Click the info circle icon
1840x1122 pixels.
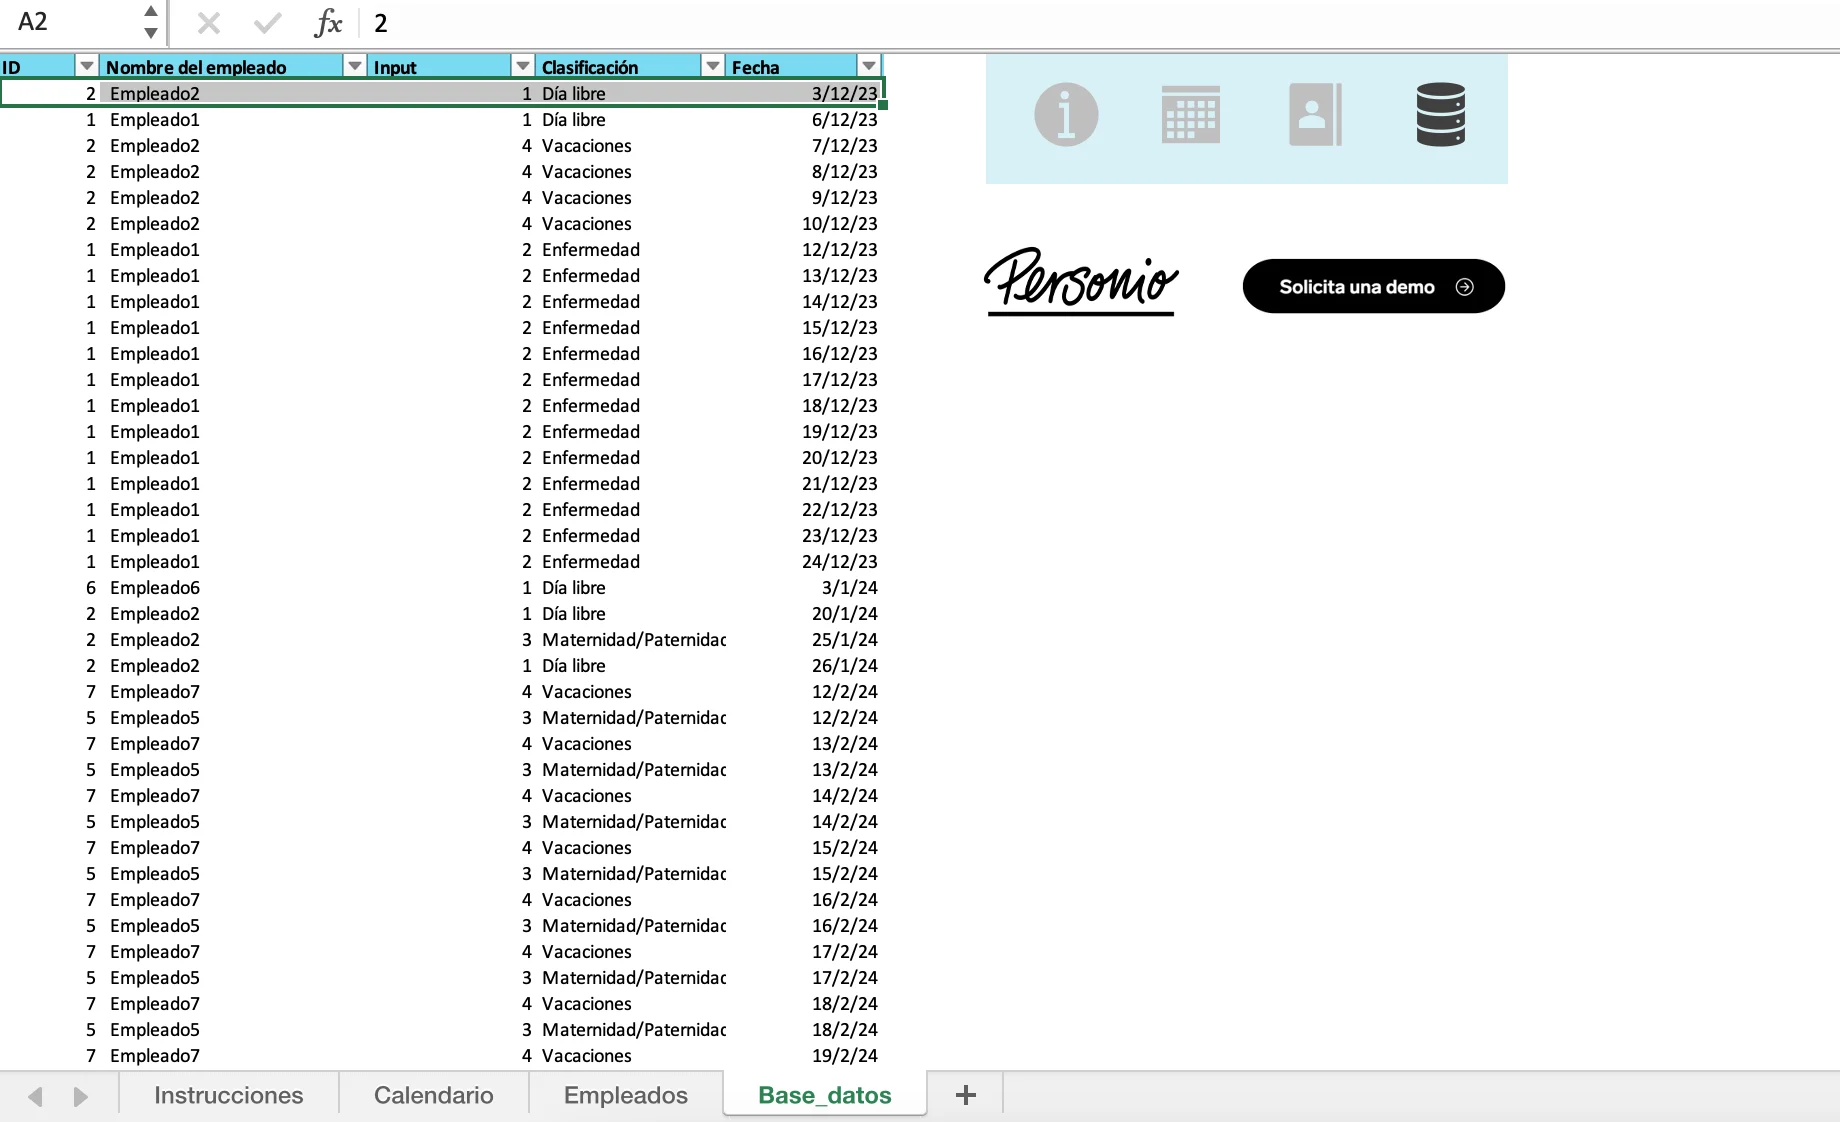[x=1066, y=114]
